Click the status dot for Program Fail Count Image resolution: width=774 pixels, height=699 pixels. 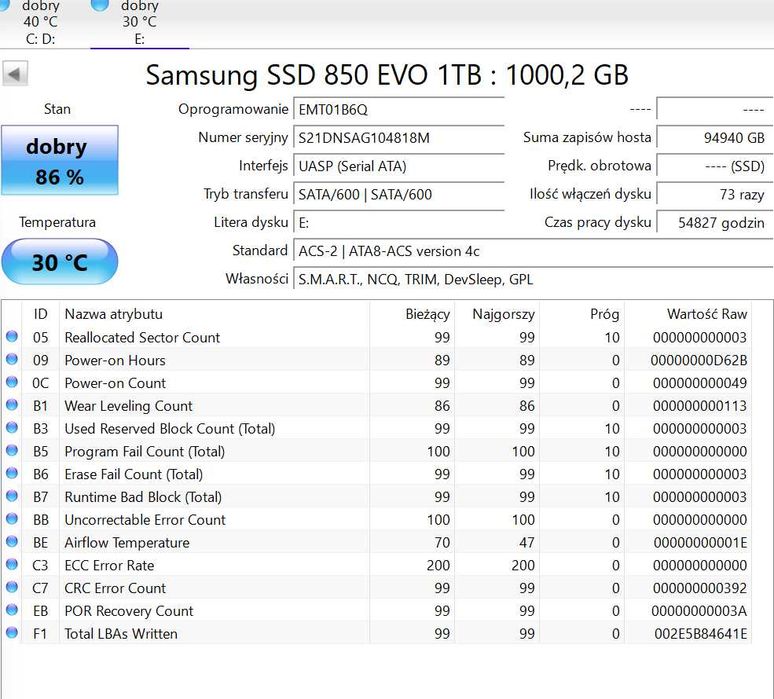tap(12, 450)
